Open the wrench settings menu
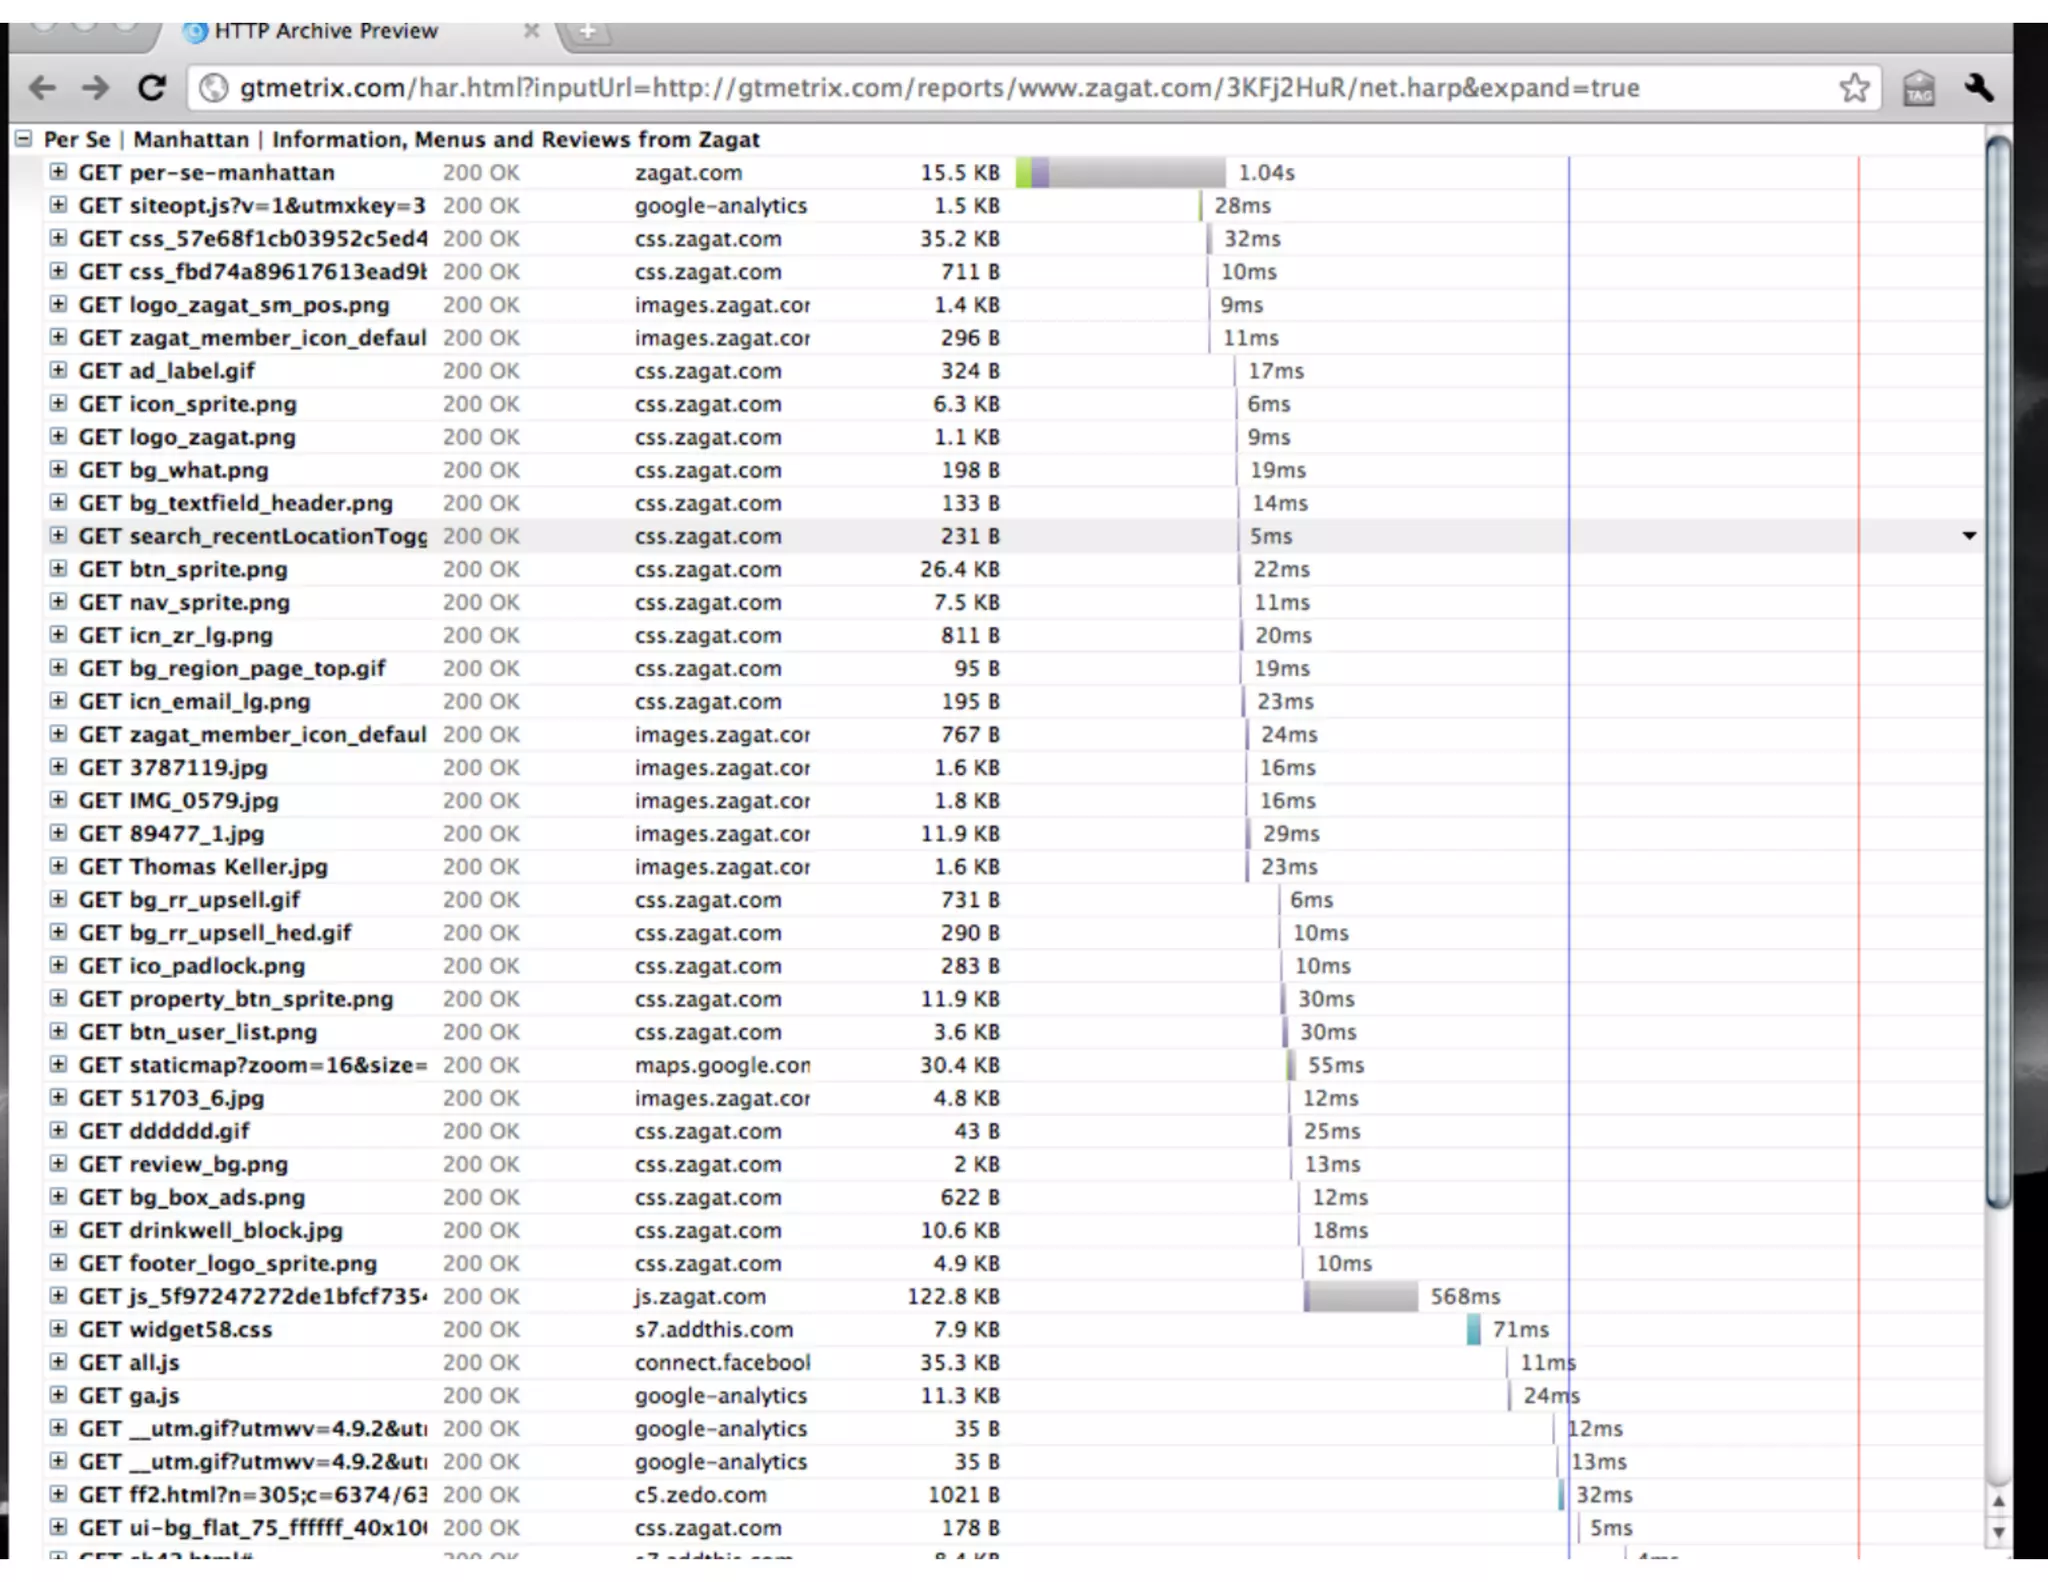 [1978, 88]
